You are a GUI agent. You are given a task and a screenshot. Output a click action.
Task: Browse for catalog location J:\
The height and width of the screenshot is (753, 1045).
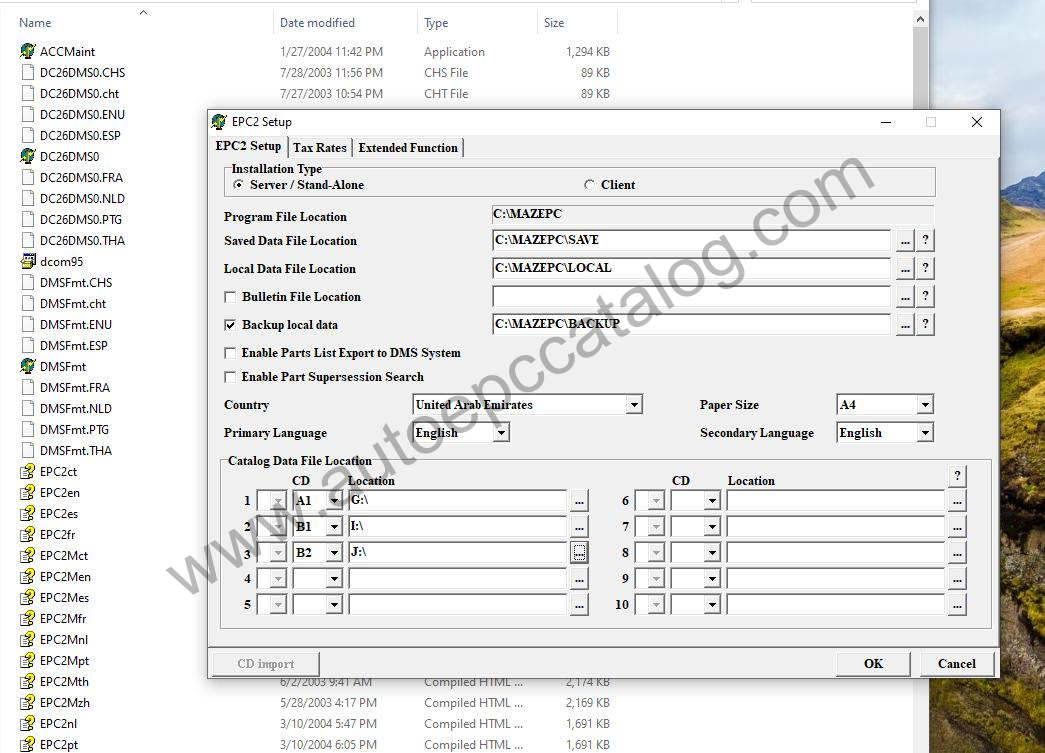pos(579,552)
